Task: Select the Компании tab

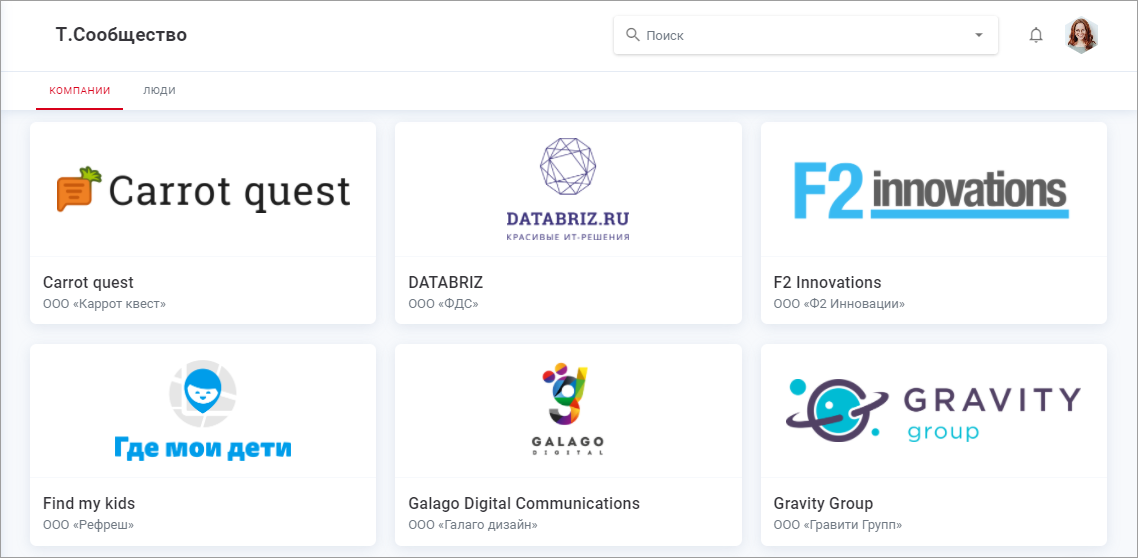Action: click(80, 90)
